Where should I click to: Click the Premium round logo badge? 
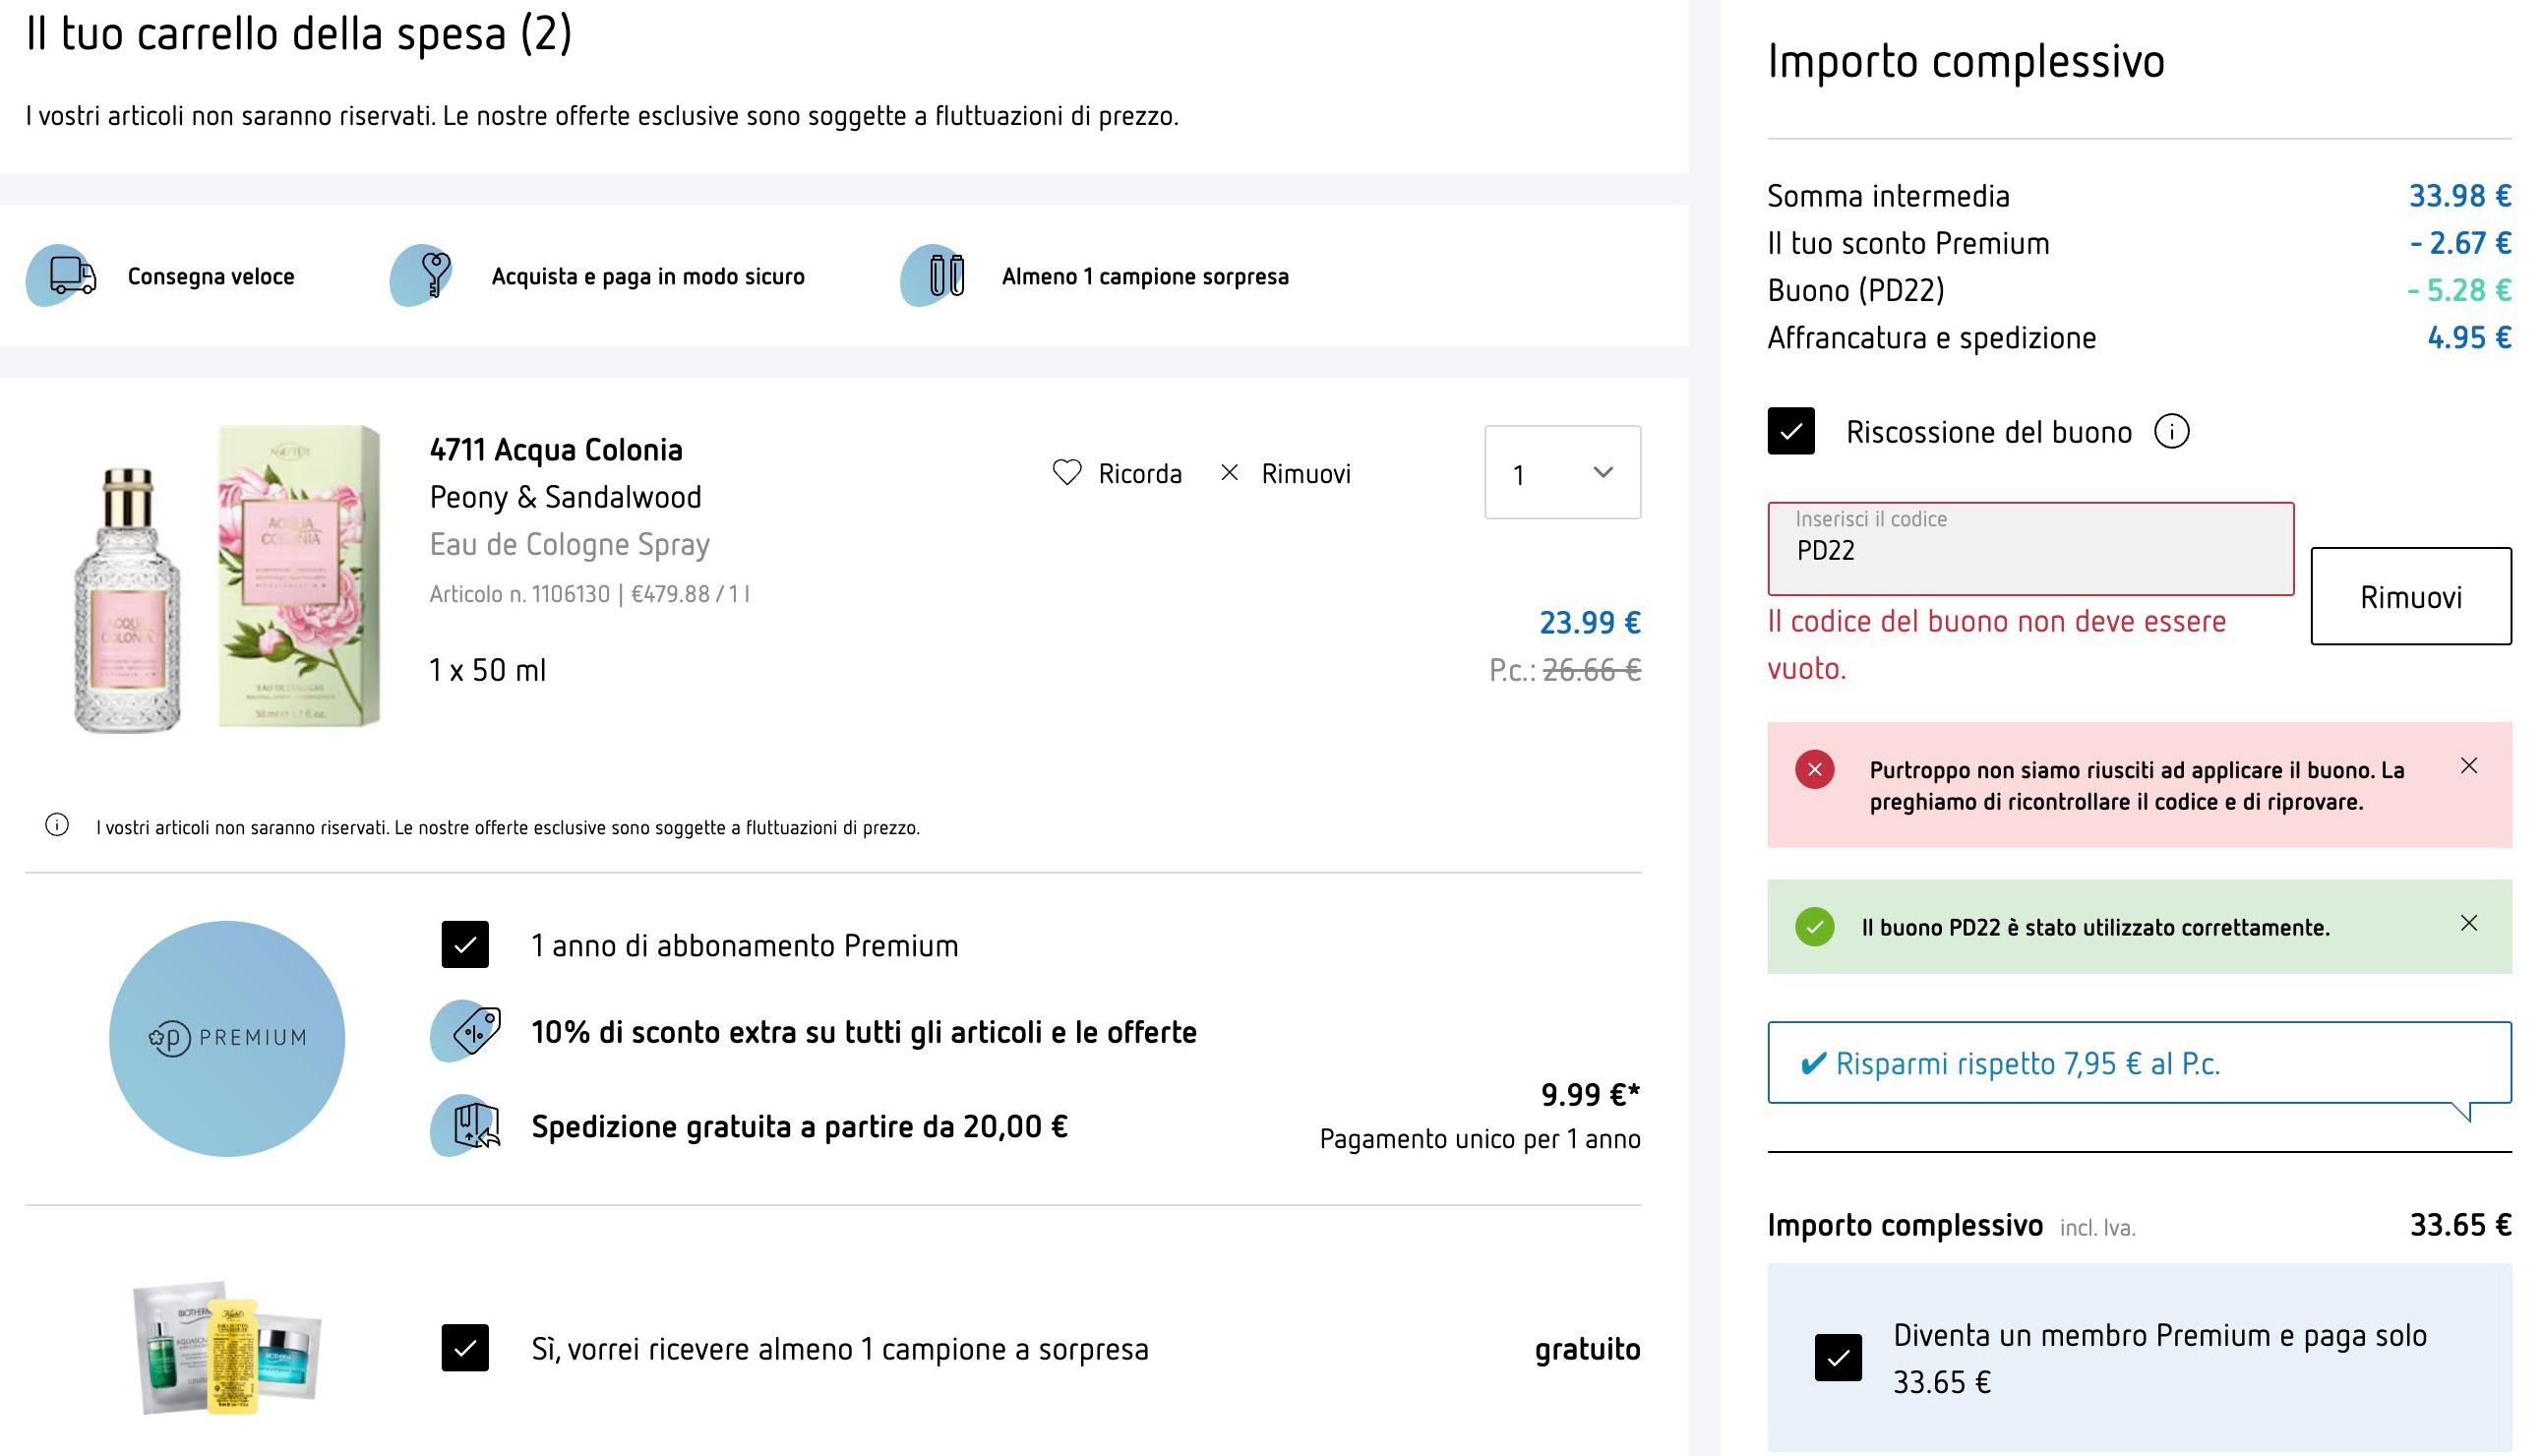[227, 1039]
